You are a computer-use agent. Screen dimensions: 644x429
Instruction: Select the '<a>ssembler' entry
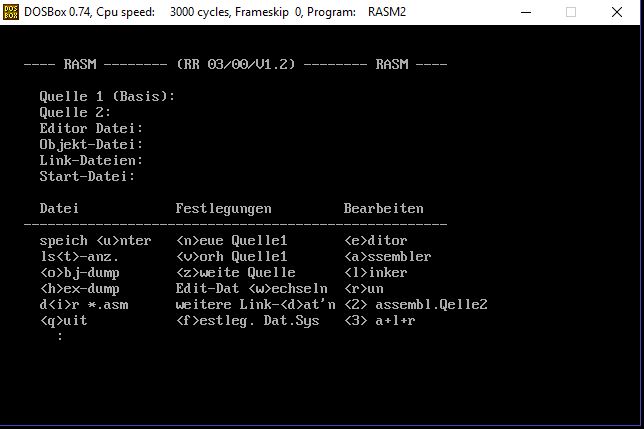387,257
